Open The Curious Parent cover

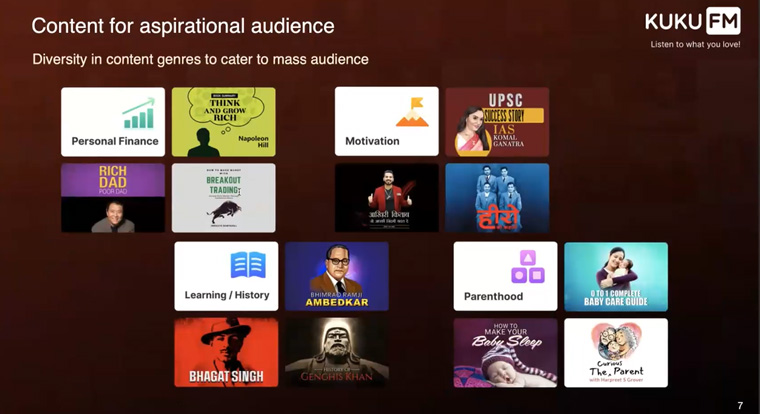(x=616, y=352)
